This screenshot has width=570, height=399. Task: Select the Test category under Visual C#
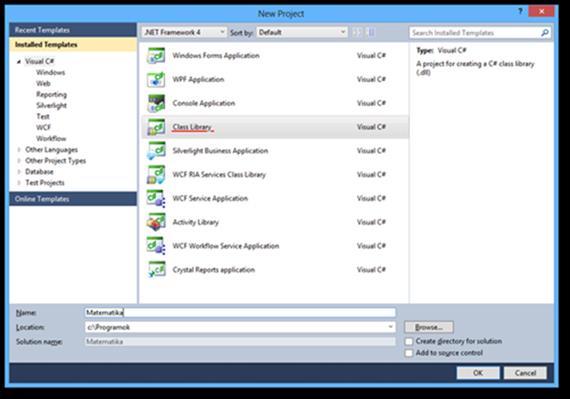coord(43,117)
